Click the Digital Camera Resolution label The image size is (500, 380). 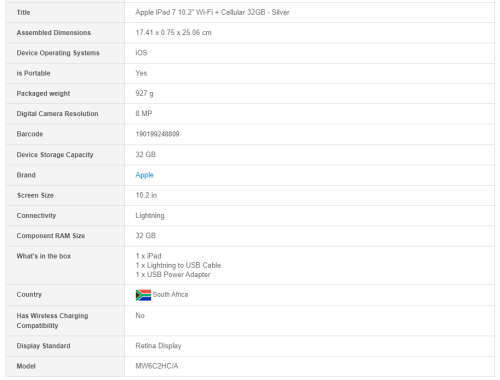pos(57,114)
